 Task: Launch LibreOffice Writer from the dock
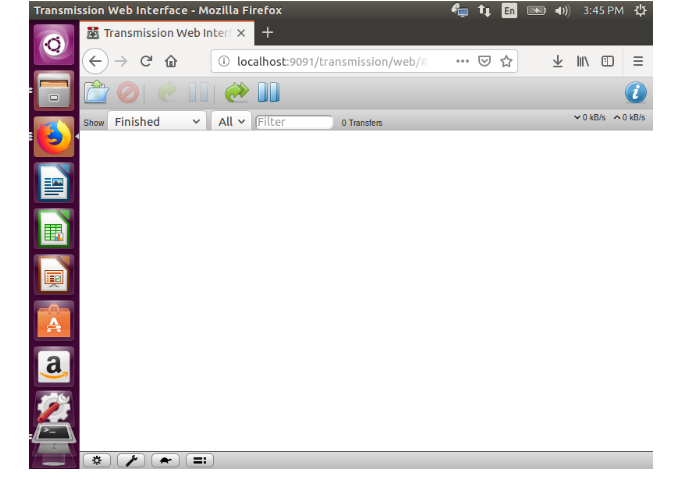coord(54,183)
